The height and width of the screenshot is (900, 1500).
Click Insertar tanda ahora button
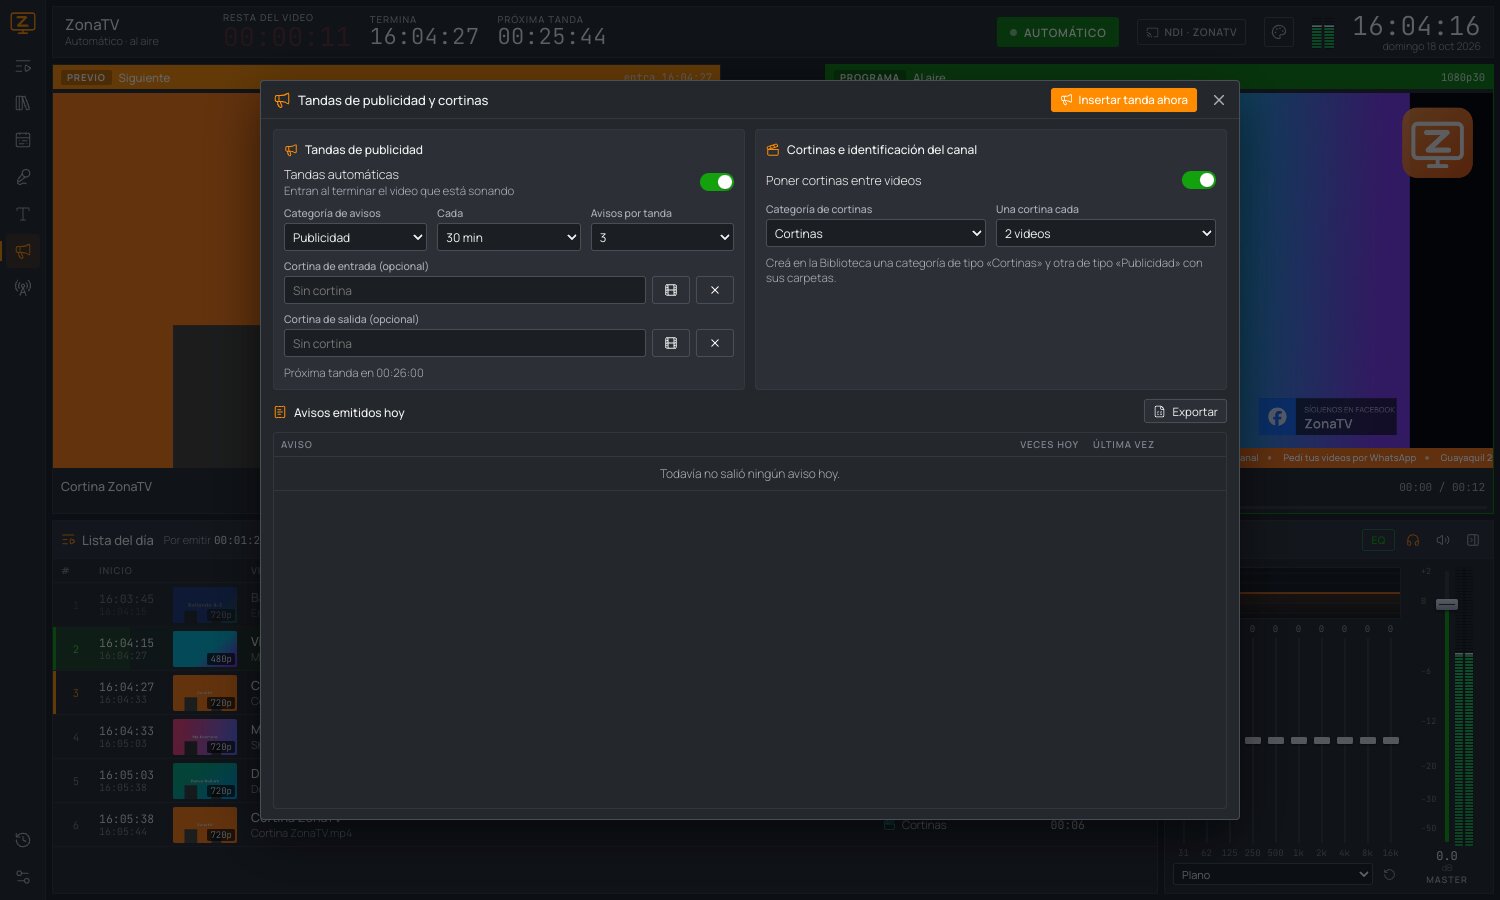tap(1124, 100)
